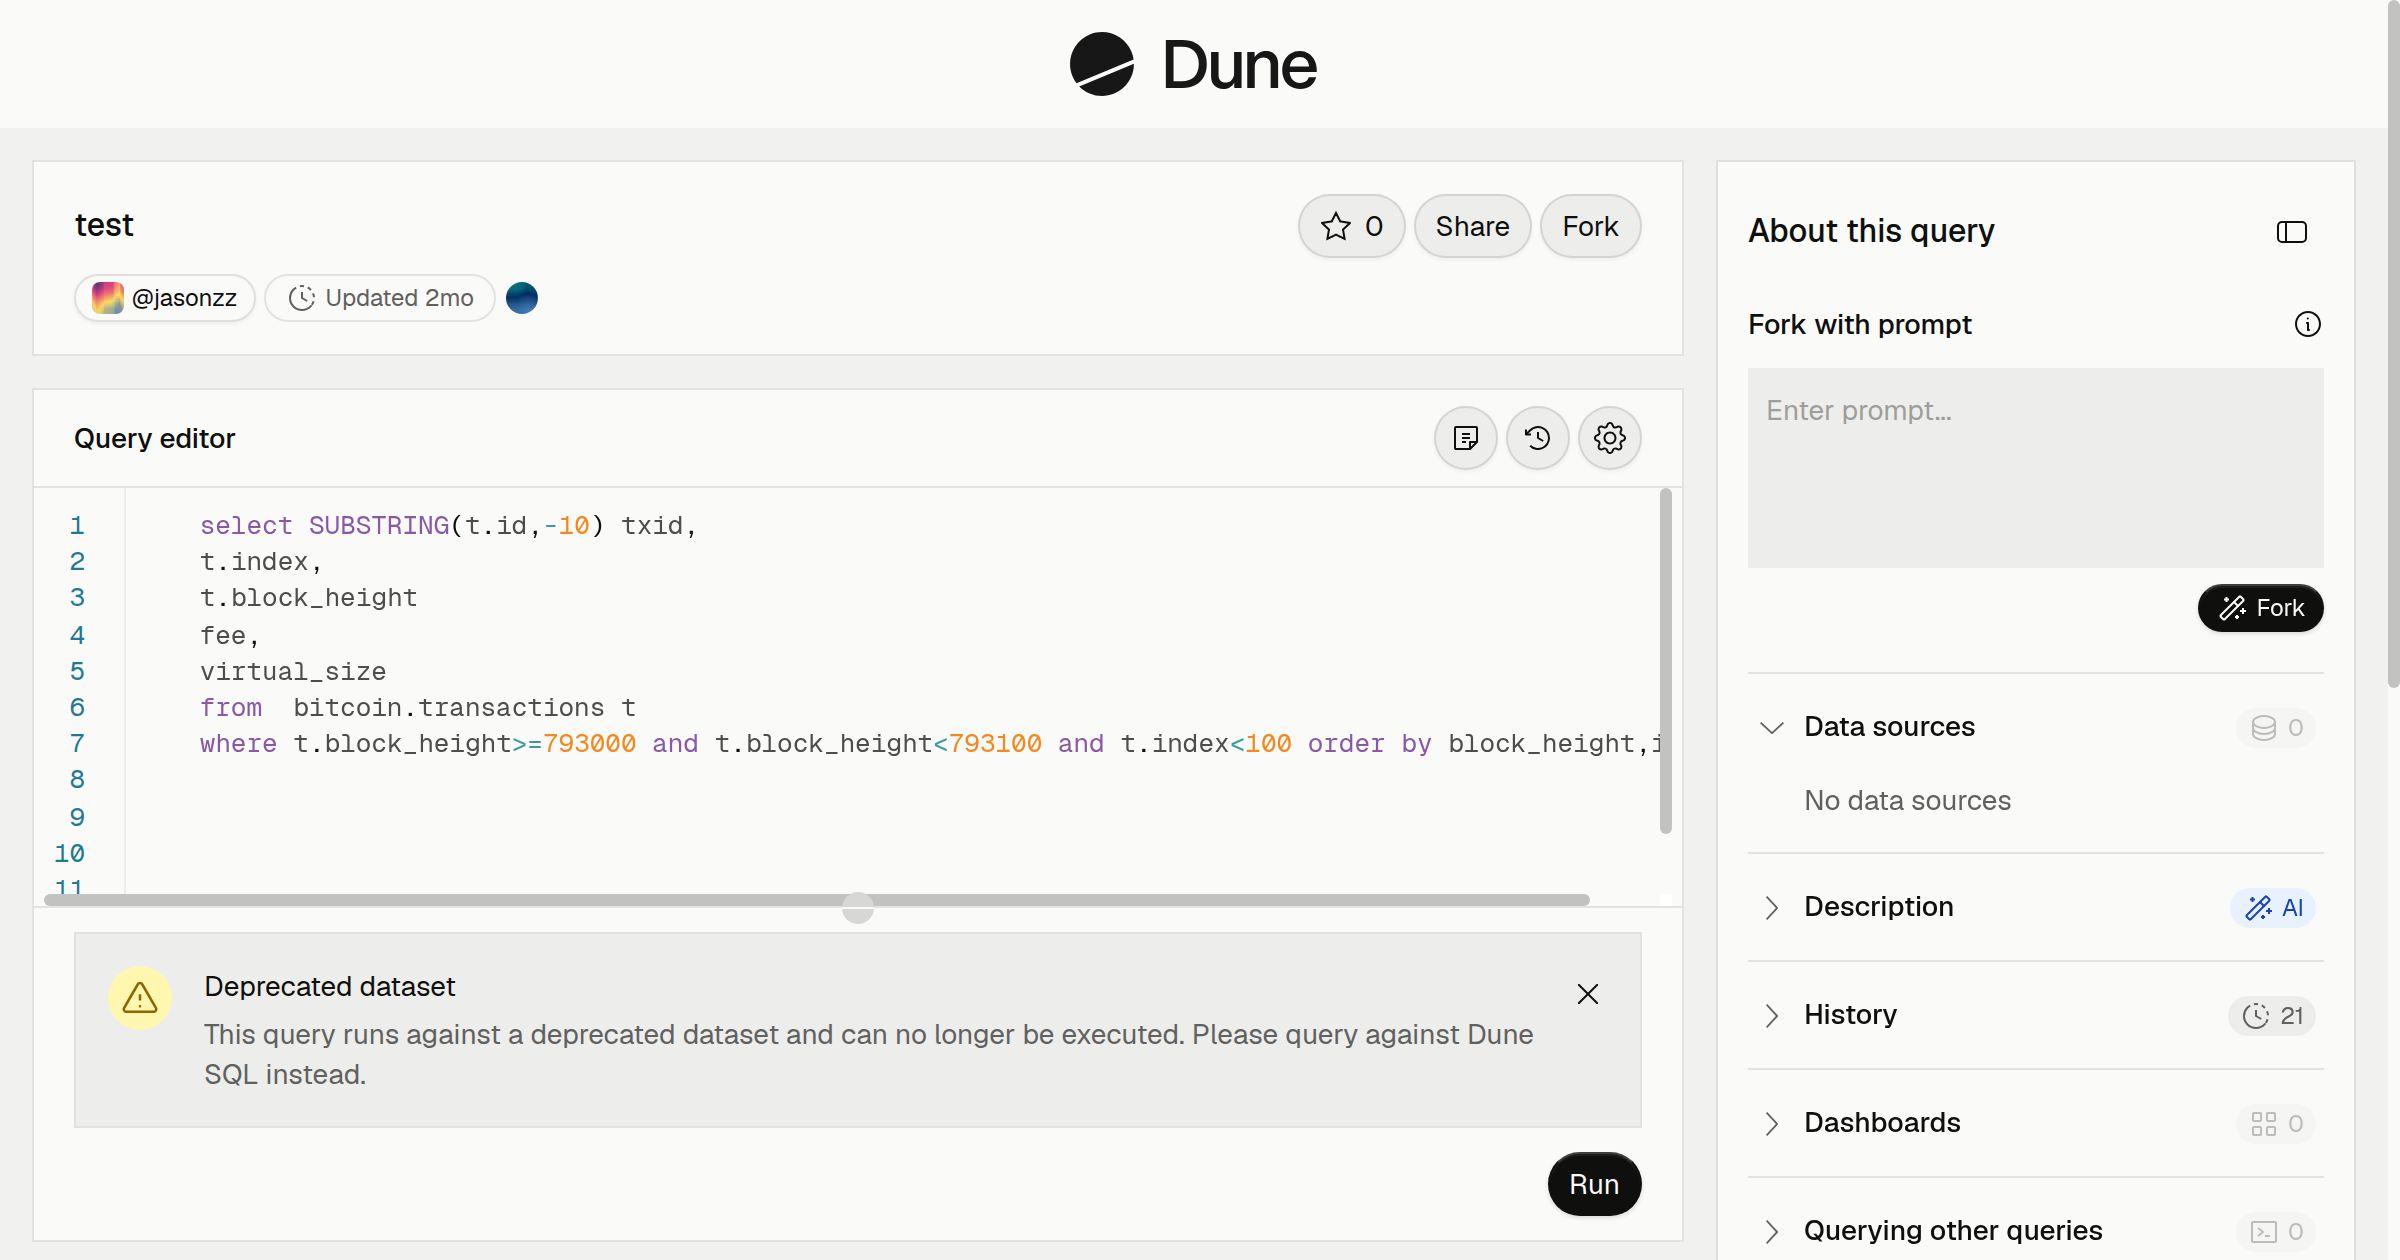Click the deprecated dataset warning icon
Viewport: 2400px width, 1260px height.
[x=140, y=997]
